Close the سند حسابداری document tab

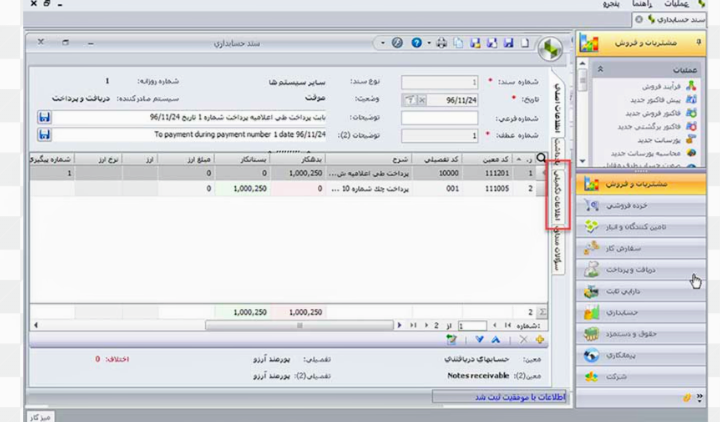(x=639, y=20)
